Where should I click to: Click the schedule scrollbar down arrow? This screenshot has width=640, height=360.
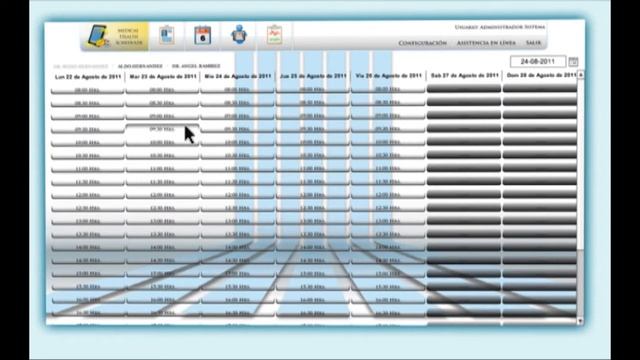580,321
